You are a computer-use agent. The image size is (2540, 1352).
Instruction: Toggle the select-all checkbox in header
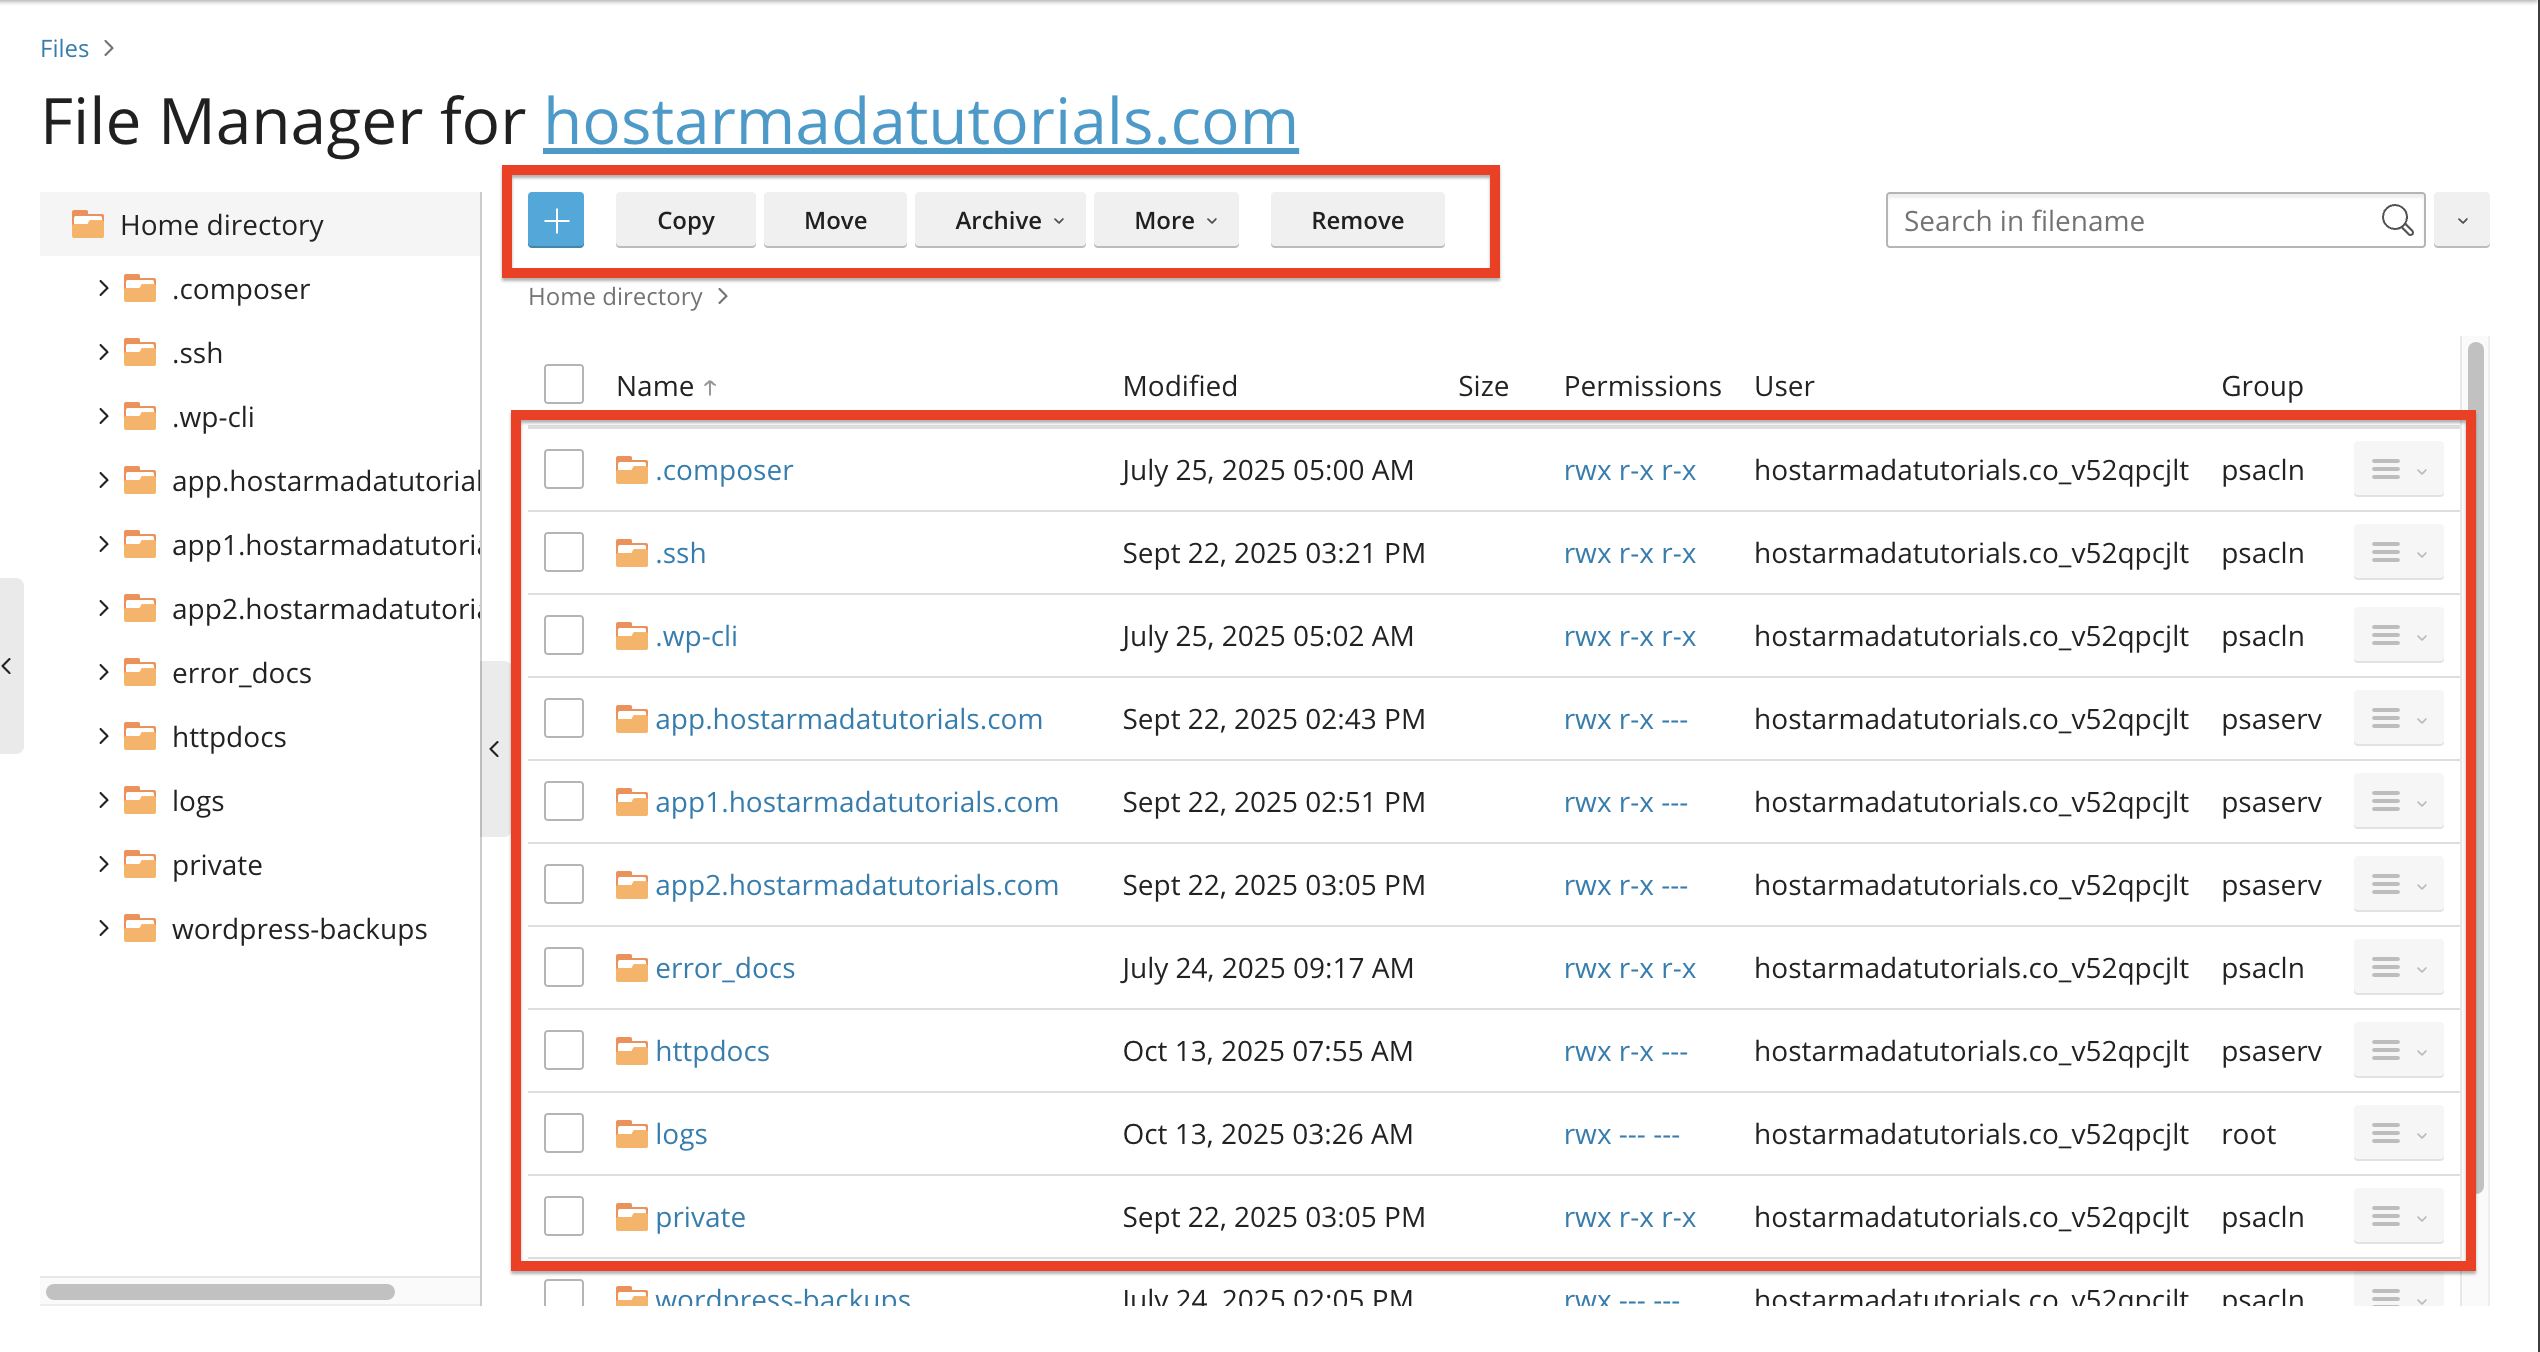tap(564, 385)
